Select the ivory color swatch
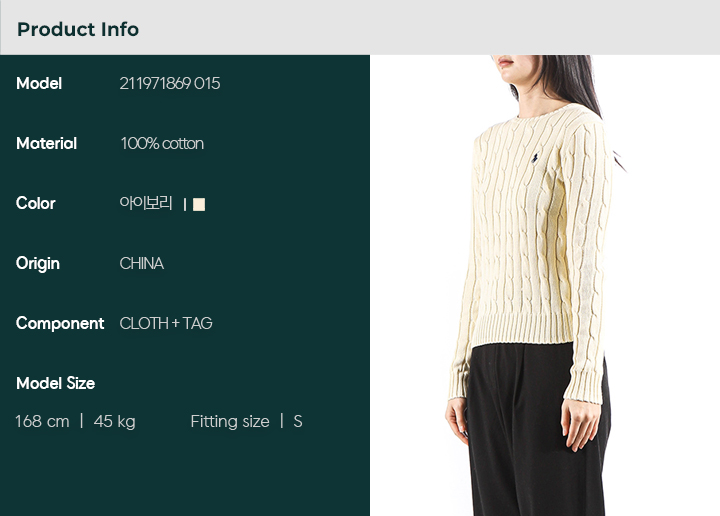This screenshot has height=516, width=720. point(199,204)
